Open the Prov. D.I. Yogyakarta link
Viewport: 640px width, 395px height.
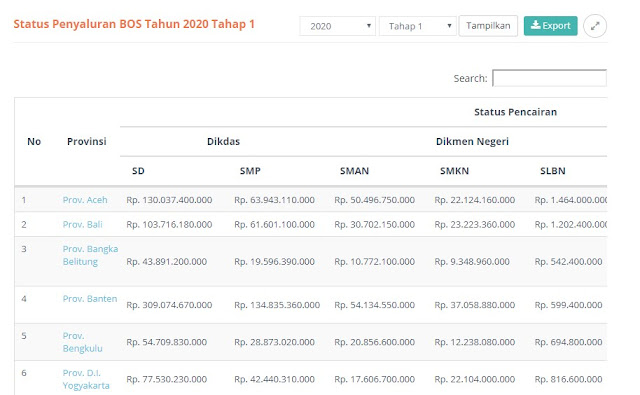point(86,379)
